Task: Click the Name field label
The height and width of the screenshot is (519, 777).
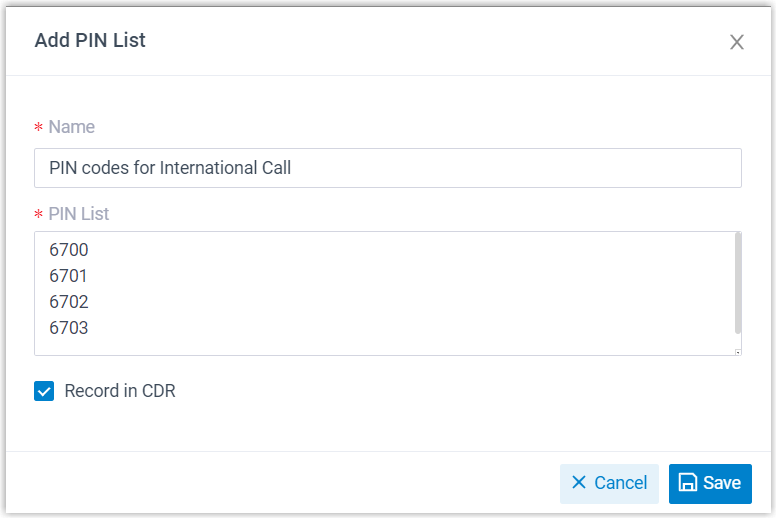Action: pyautogui.click(x=72, y=127)
